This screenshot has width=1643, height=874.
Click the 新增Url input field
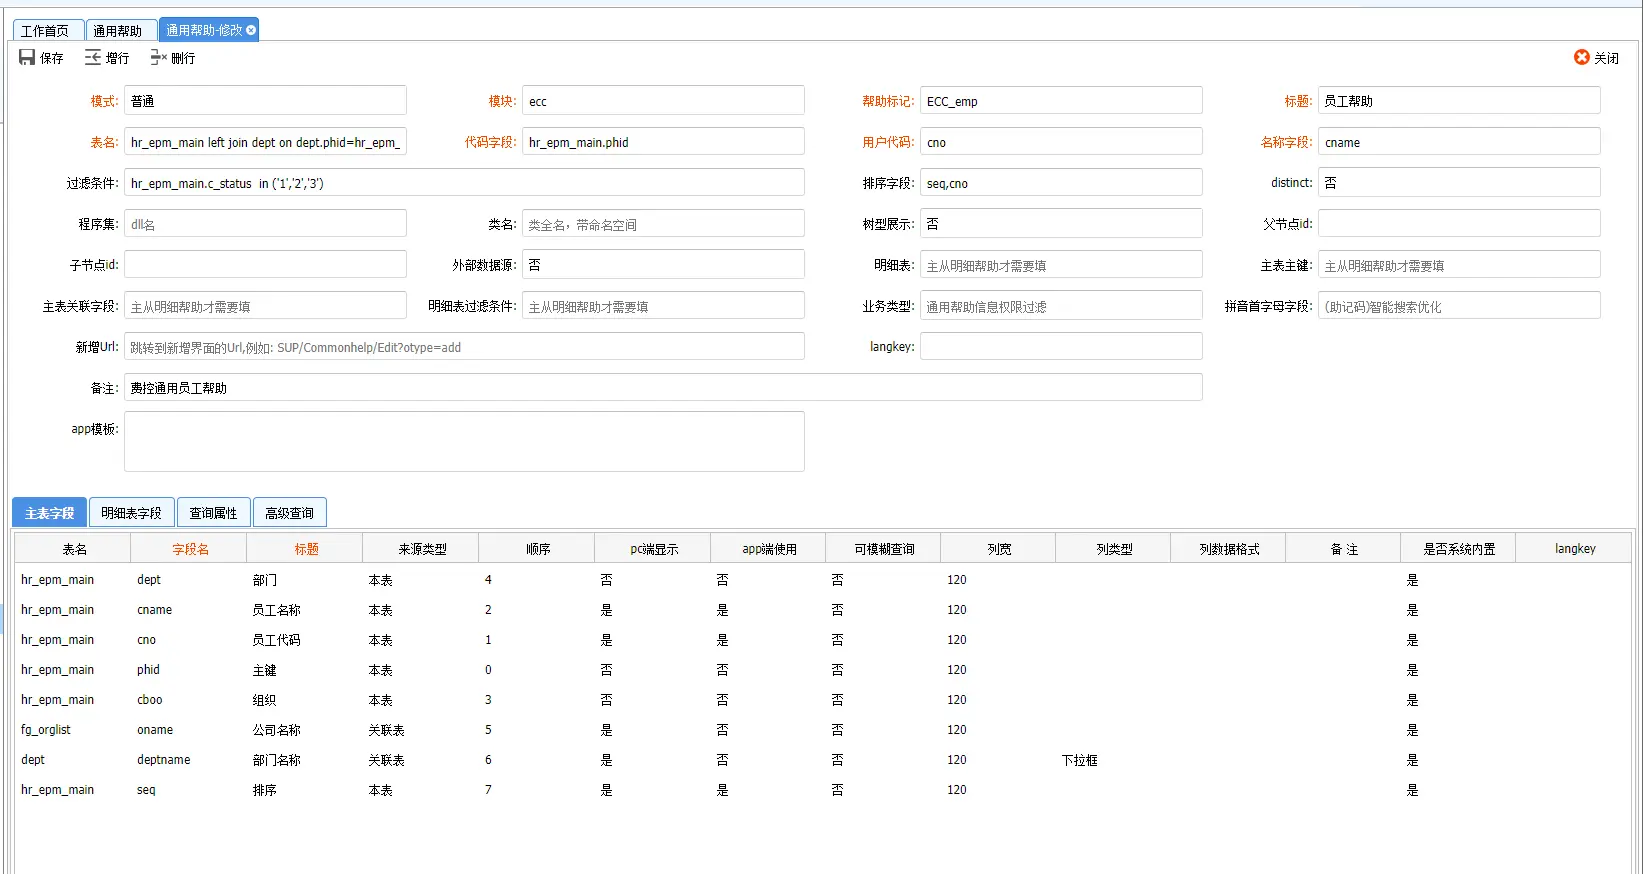click(464, 346)
